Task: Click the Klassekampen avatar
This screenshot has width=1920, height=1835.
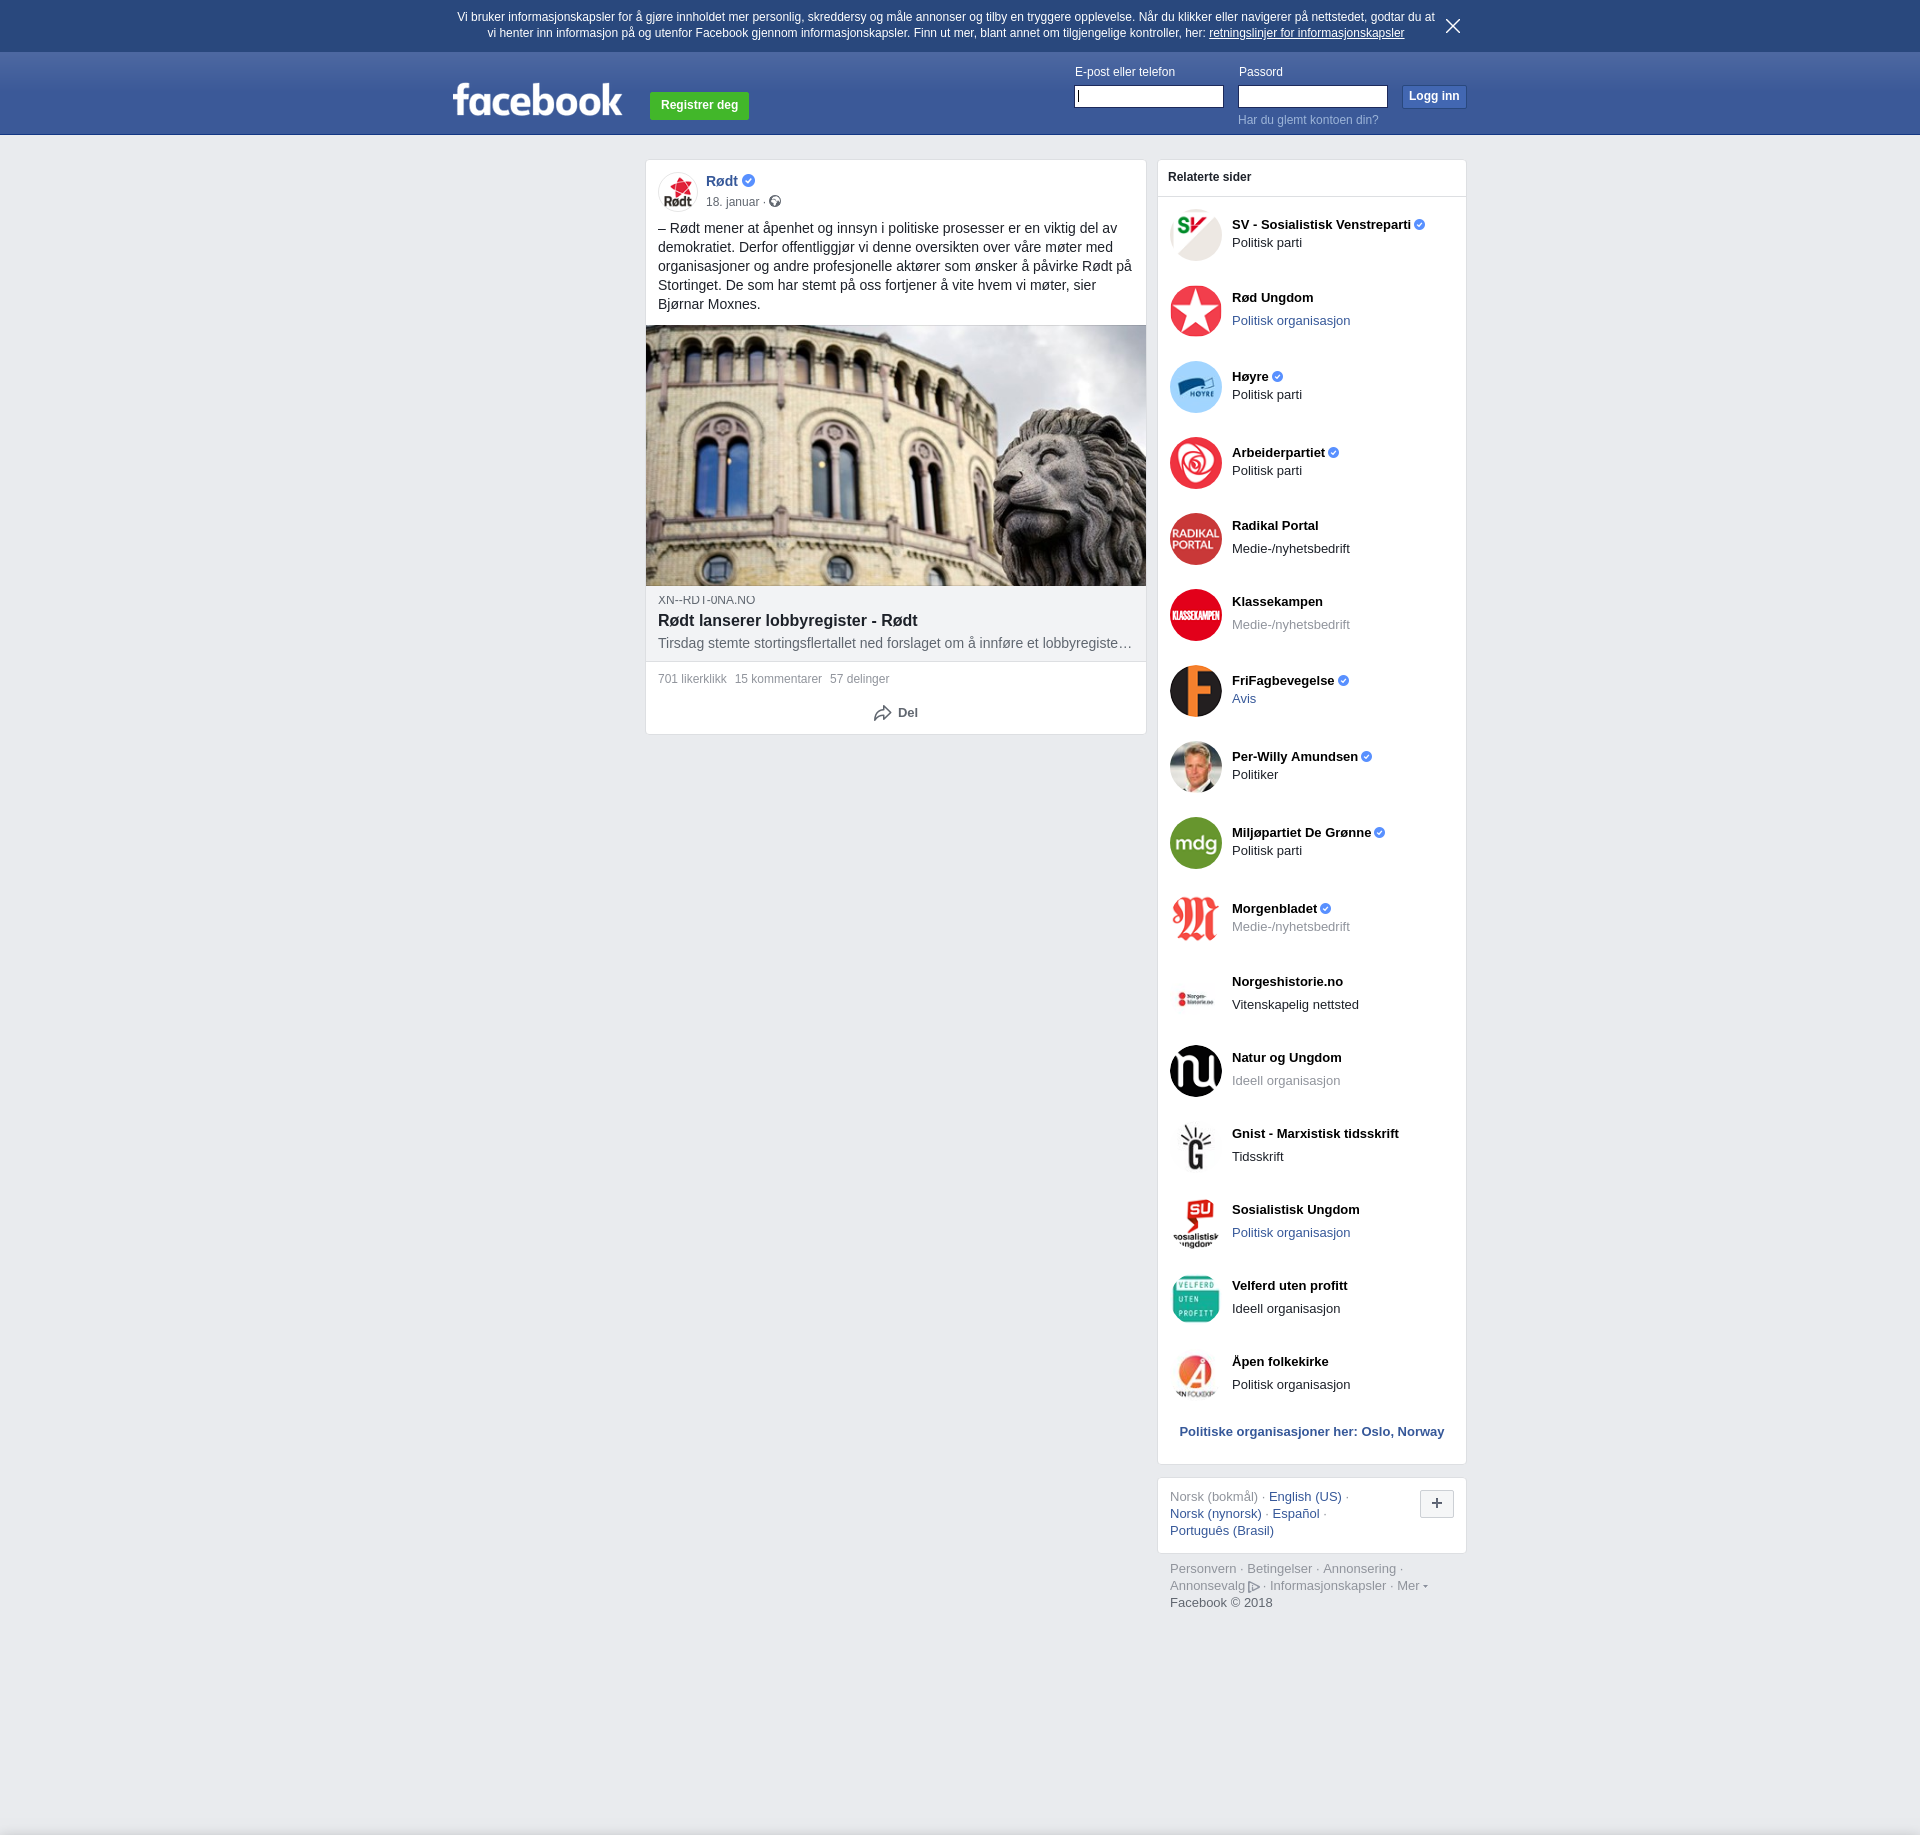Action: tap(1196, 615)
